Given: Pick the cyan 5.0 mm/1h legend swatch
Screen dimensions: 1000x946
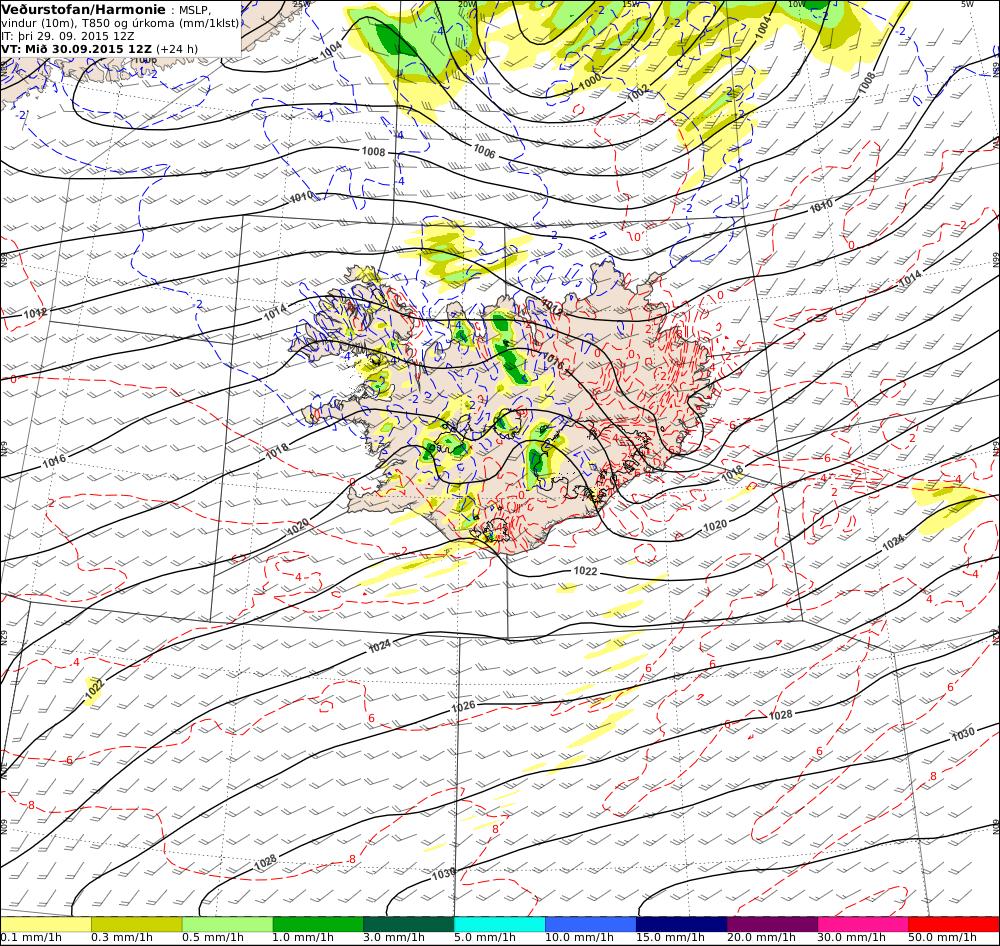Looking at the screenshot, I should coord(499,924).
